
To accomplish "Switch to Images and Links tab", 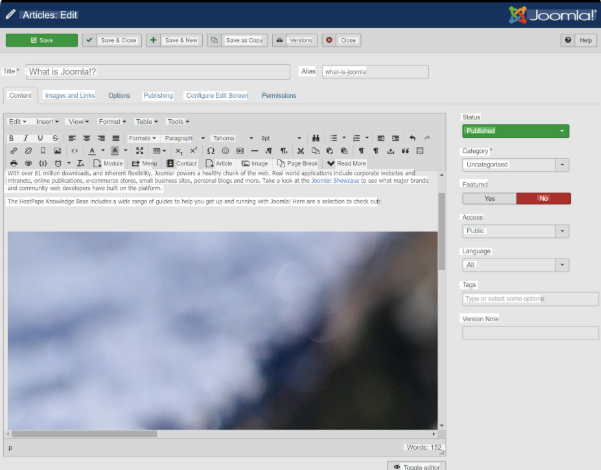I will pos(70,95).
